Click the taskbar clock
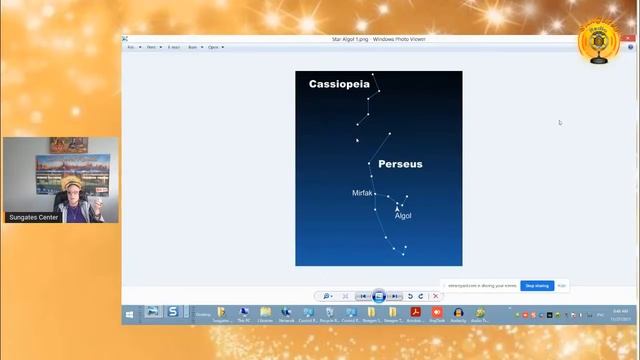The image size is (640, 360). tap(620, 315)
